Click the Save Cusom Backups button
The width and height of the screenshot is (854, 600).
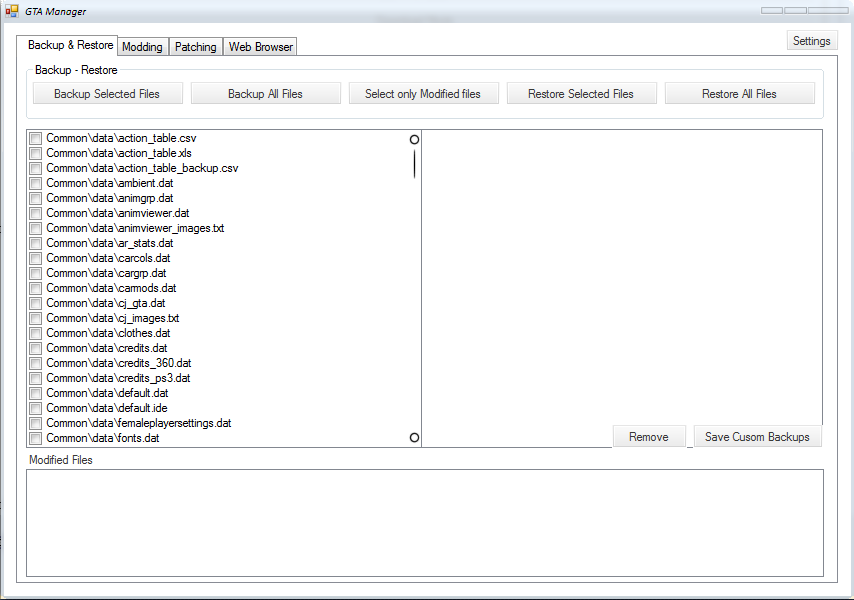coord(757,437)
